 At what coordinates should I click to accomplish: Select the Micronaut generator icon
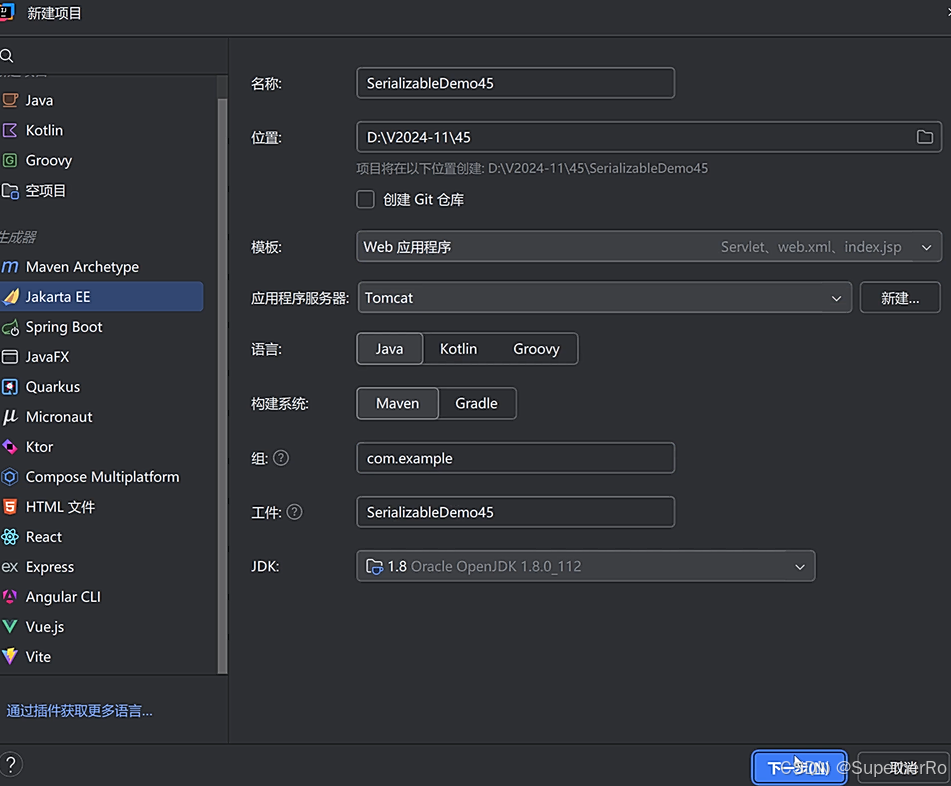10,417
